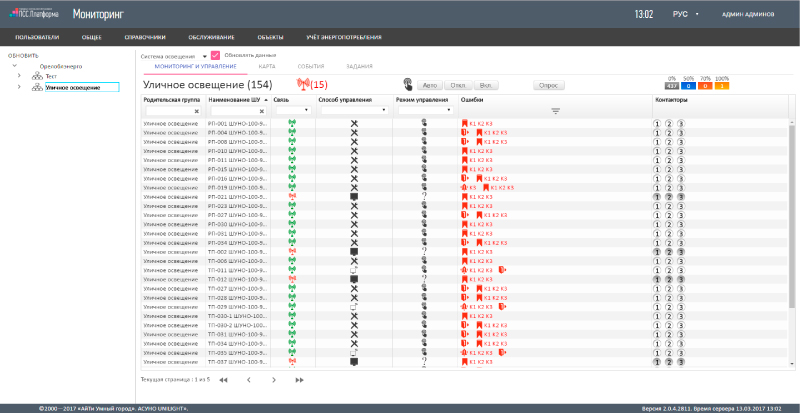Open the Учёт энергопотребления menu

coord(344,37)
